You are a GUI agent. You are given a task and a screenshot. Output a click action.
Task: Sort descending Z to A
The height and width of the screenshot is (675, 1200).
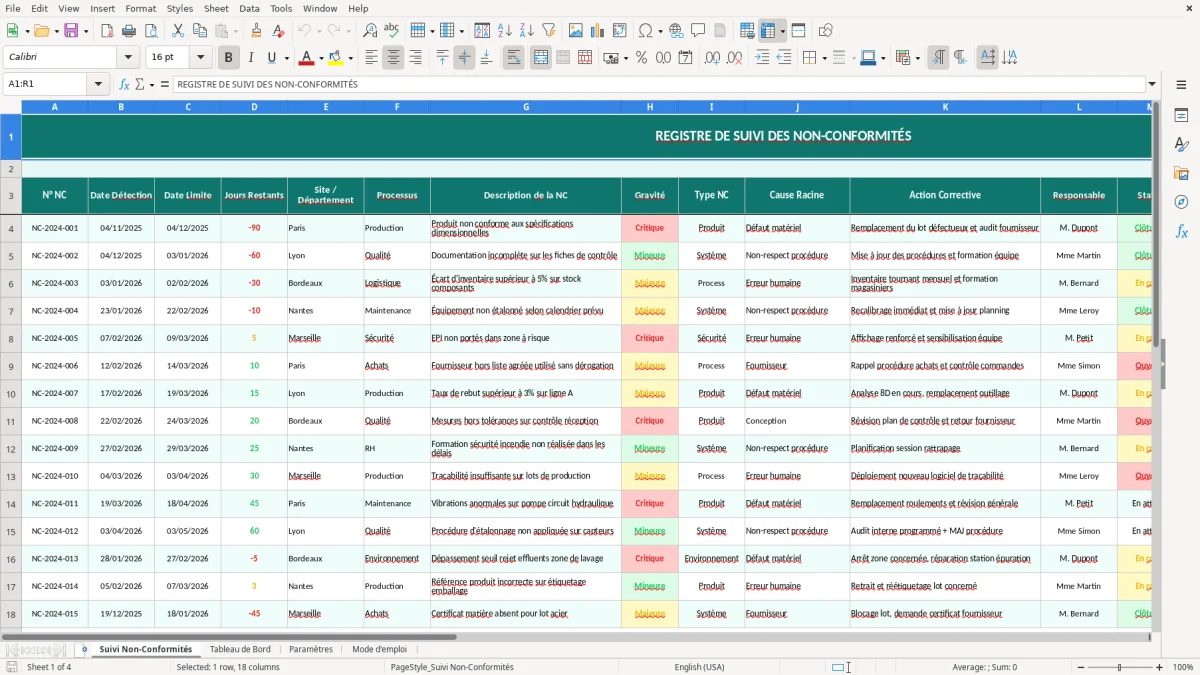pos(526,31)
